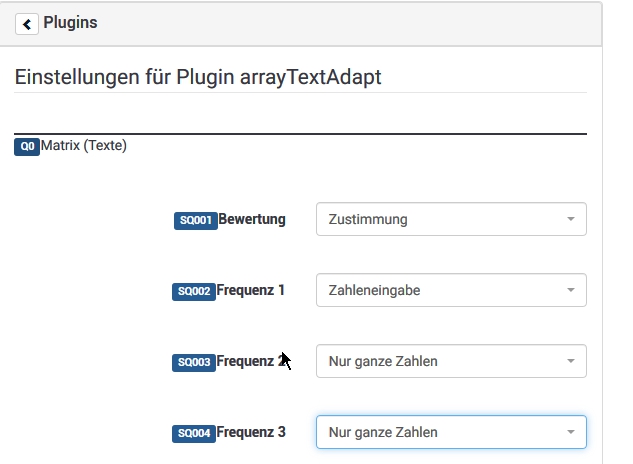Viewport: 633px width, 464px height.
Task: Click the caret arrow in the Frequenz 3 dropdown
Action: (570, 433)
